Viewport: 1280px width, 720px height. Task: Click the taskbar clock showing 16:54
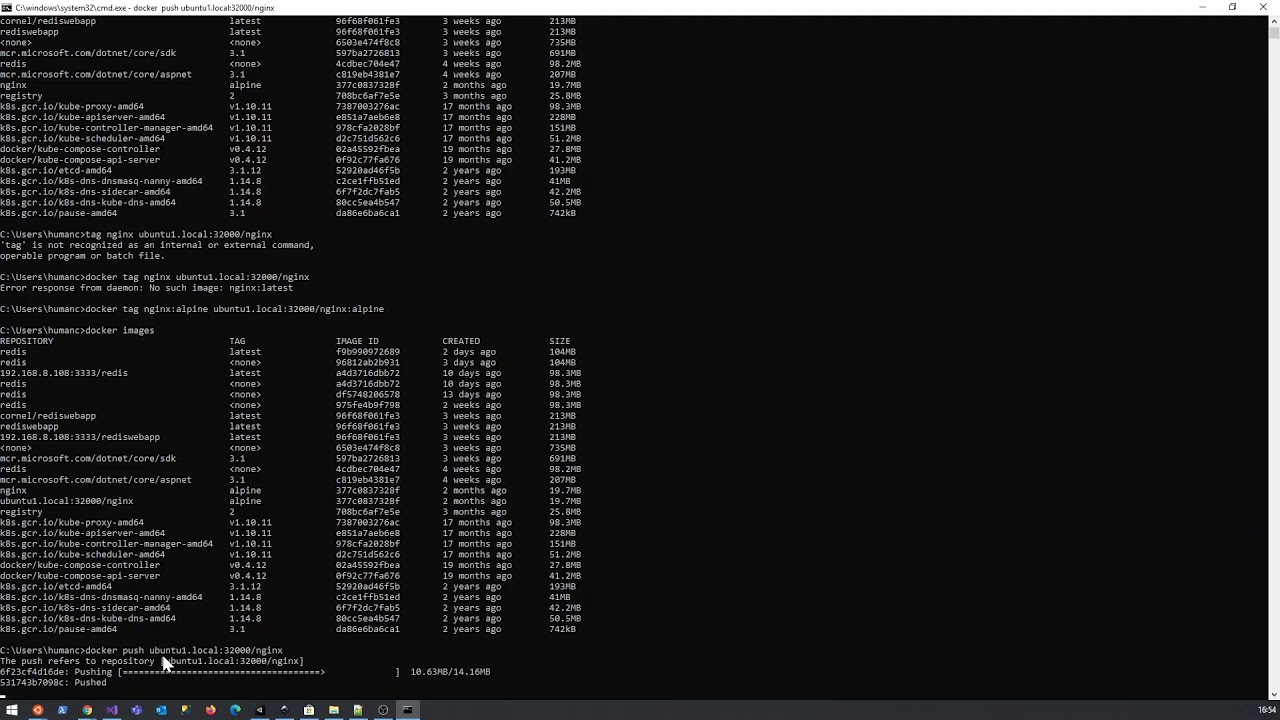(1266, 710)
